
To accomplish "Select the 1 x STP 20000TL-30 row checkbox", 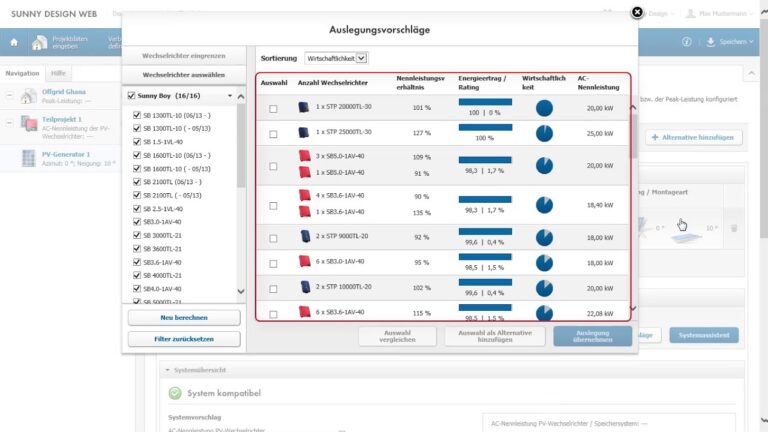I will point(273,108).
